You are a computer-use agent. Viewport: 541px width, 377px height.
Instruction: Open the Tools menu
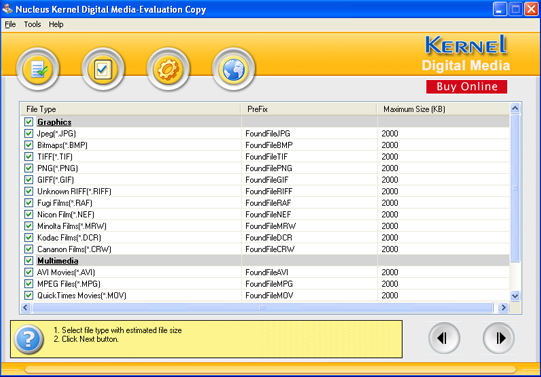[32, 24]
